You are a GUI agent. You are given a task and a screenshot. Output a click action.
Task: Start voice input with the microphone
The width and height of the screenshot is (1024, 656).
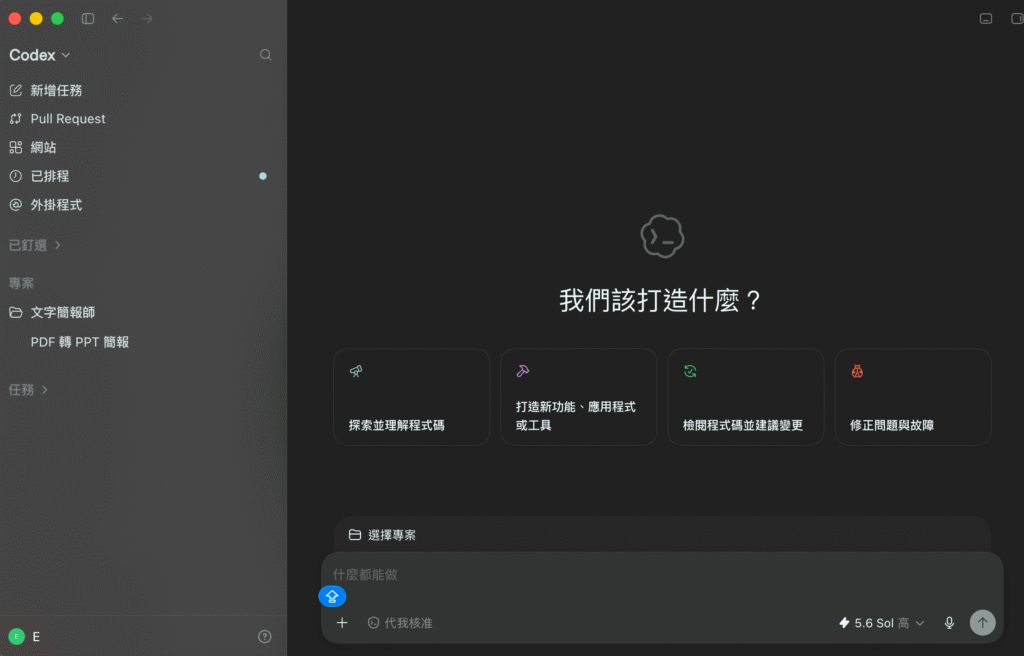click(950, 623)
